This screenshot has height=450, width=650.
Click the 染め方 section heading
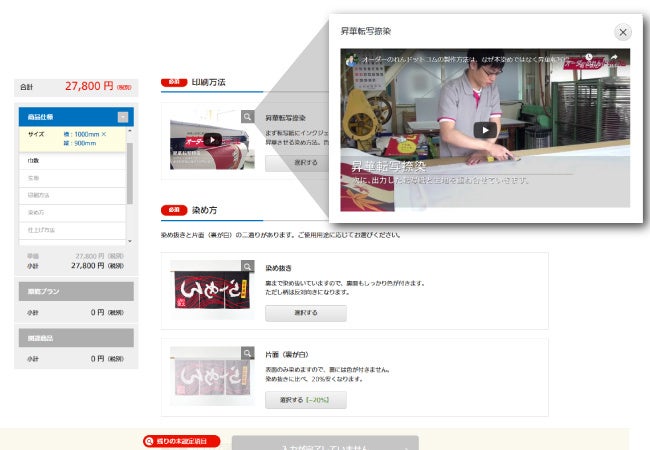coord(204,210)
